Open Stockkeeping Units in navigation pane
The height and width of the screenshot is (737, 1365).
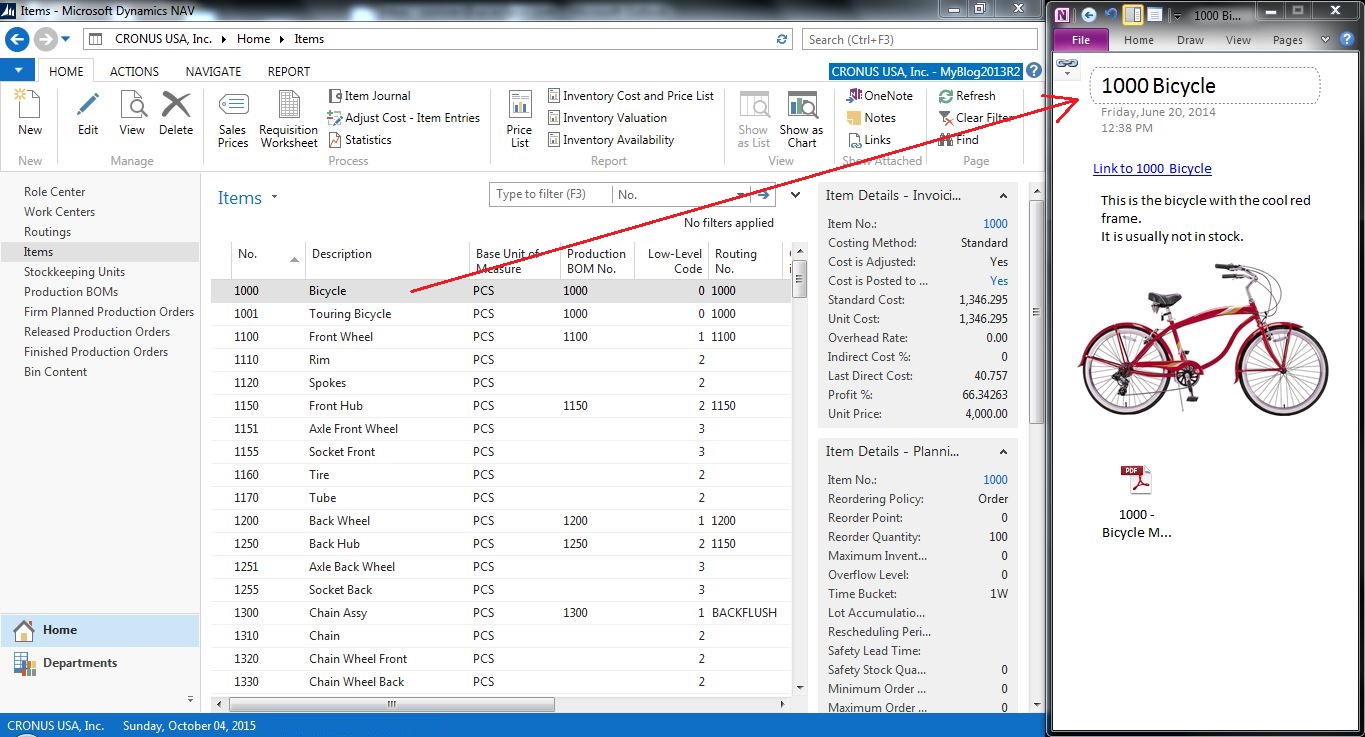pyautogui.click(x=75, y=272)
